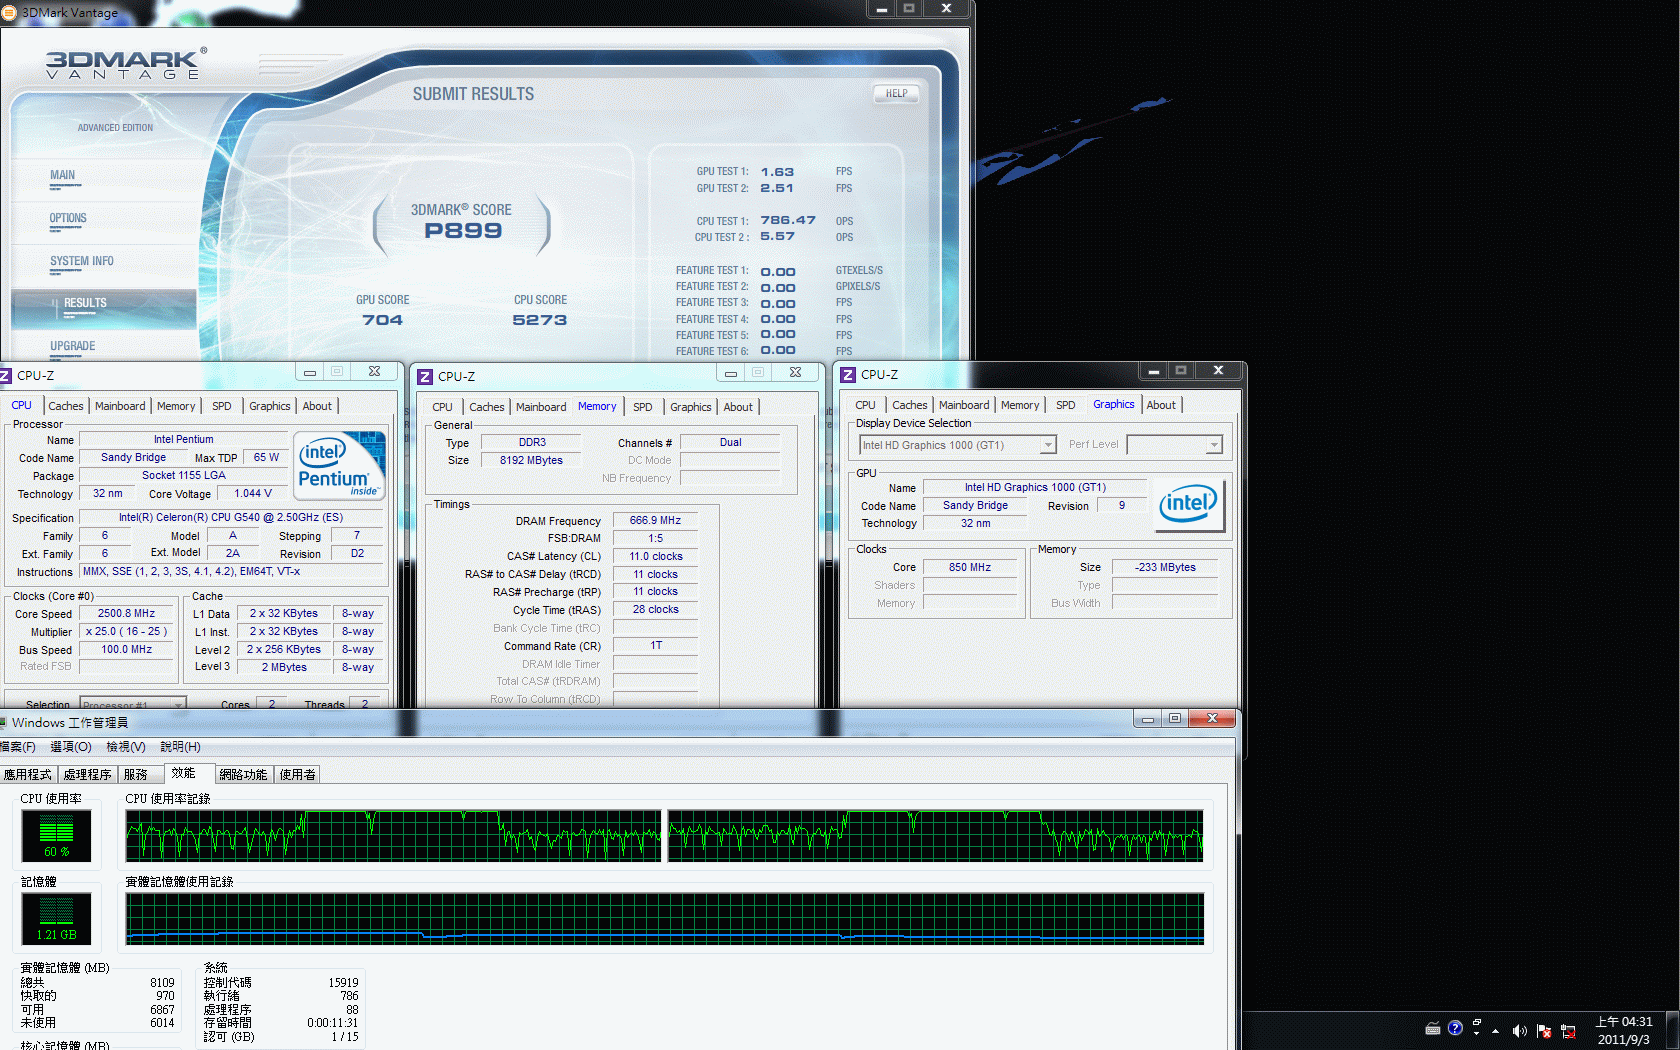The image size is (1680, 1050).
Task: Close the CPU-Z Memory window
Action: 795,372
